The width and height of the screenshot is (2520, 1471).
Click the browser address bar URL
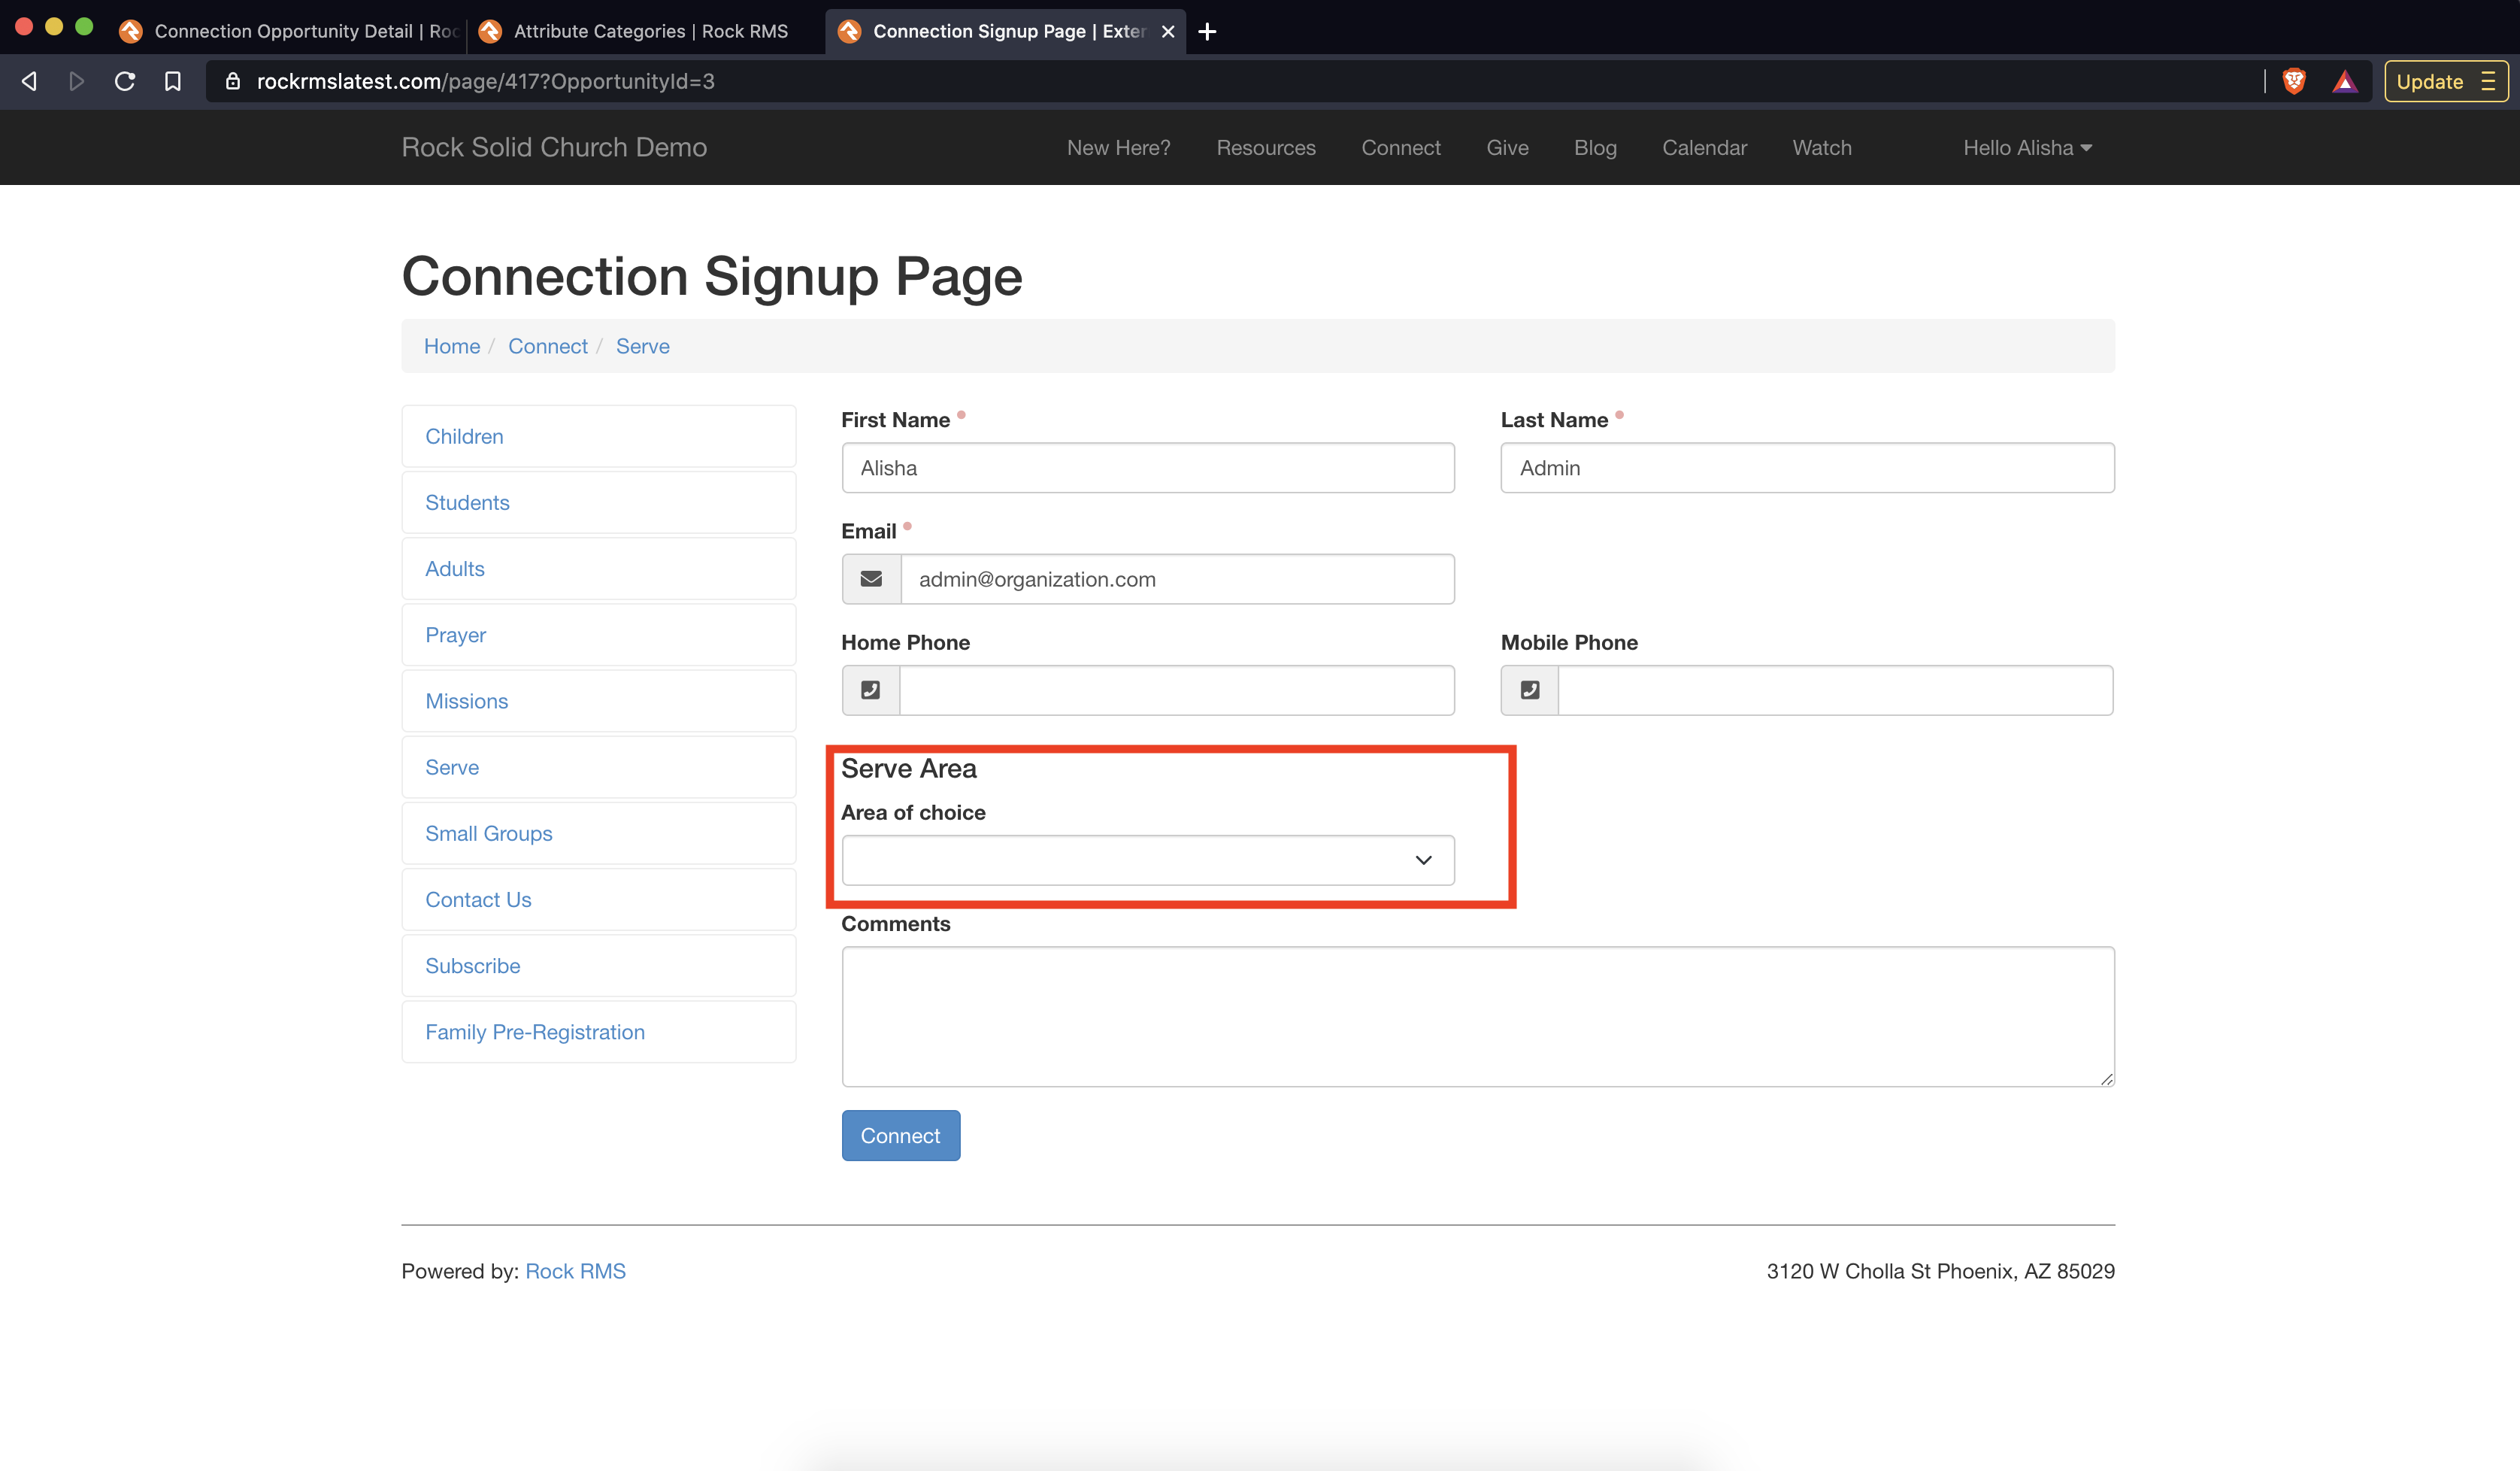click(485, 82)
